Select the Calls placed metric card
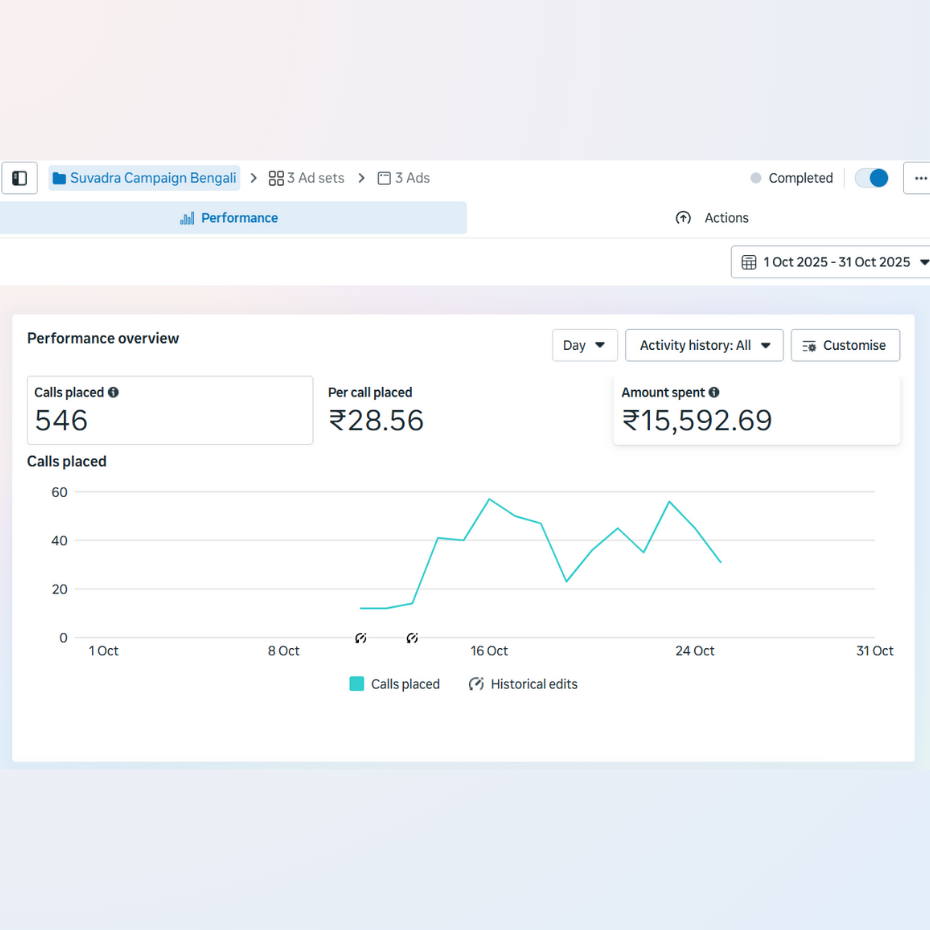Screen dimensions: 930x930 [170, 410]
